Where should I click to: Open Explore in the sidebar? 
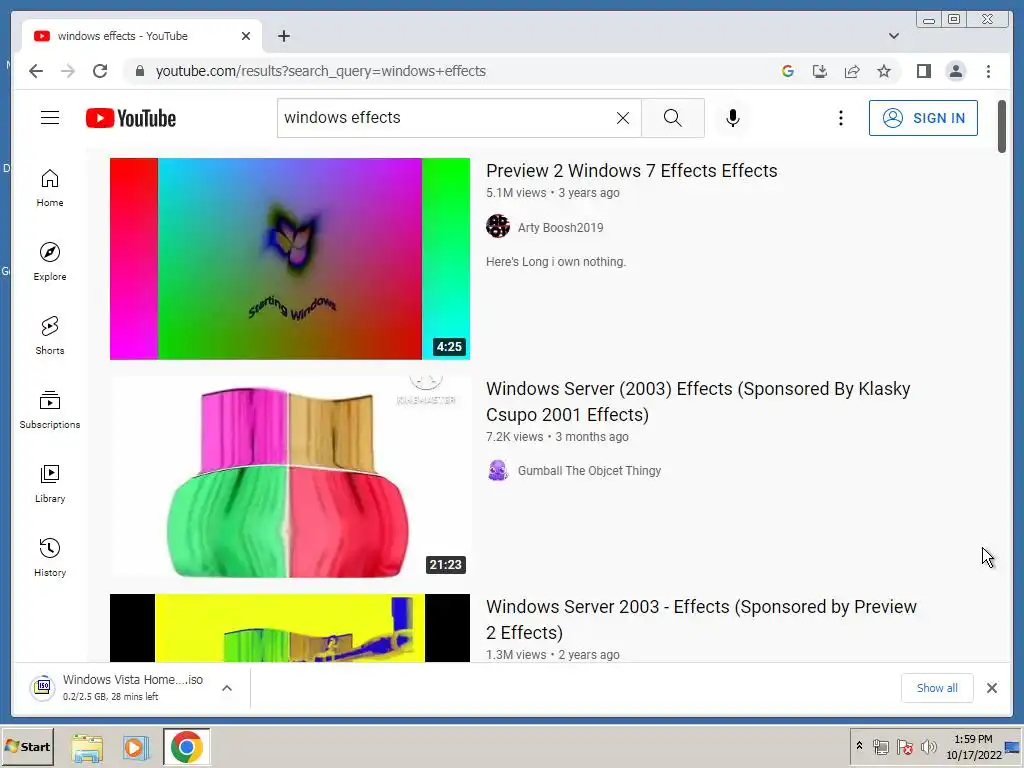pos(50,262)
